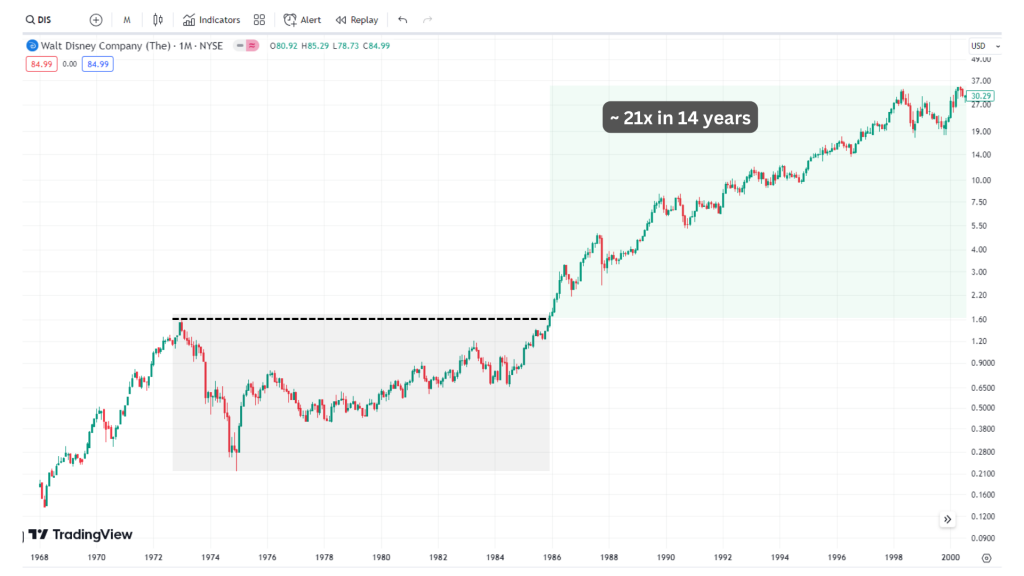Create an Alert

(302, 20)
